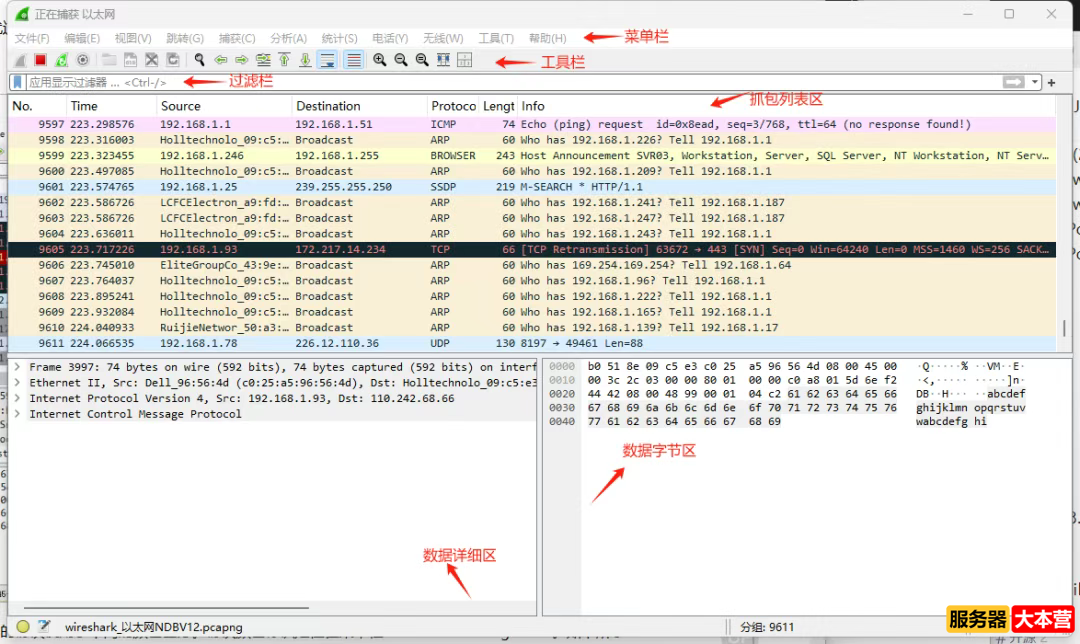Click the expert info status indicator circle
The image size is (1080, 644).
coord(23,627)
